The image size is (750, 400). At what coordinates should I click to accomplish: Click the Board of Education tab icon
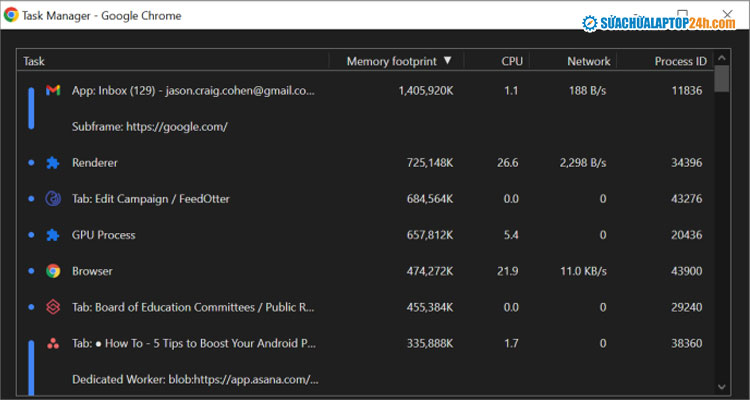point(53,307)
